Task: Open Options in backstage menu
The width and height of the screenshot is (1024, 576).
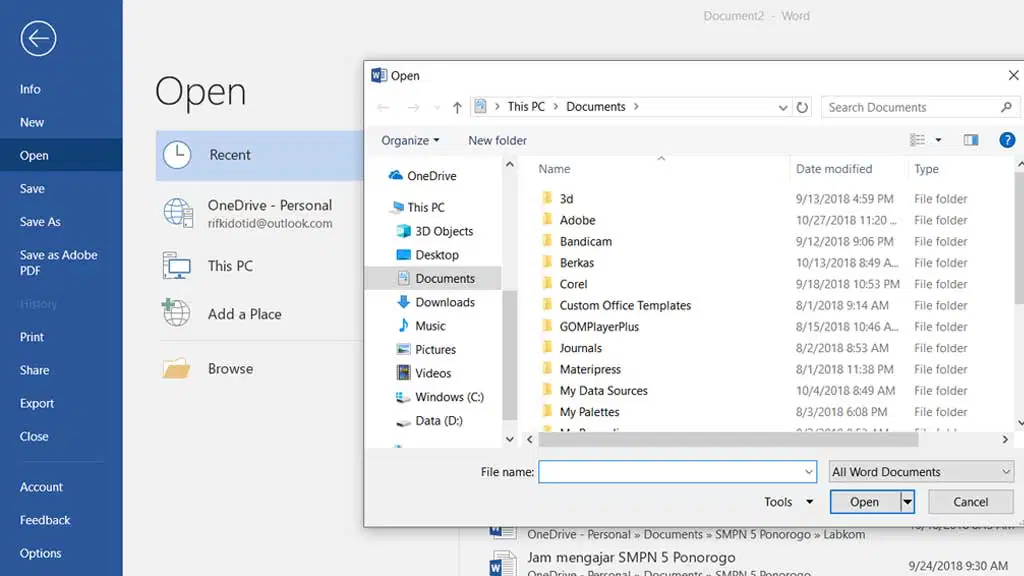Action: pos(40,553)
